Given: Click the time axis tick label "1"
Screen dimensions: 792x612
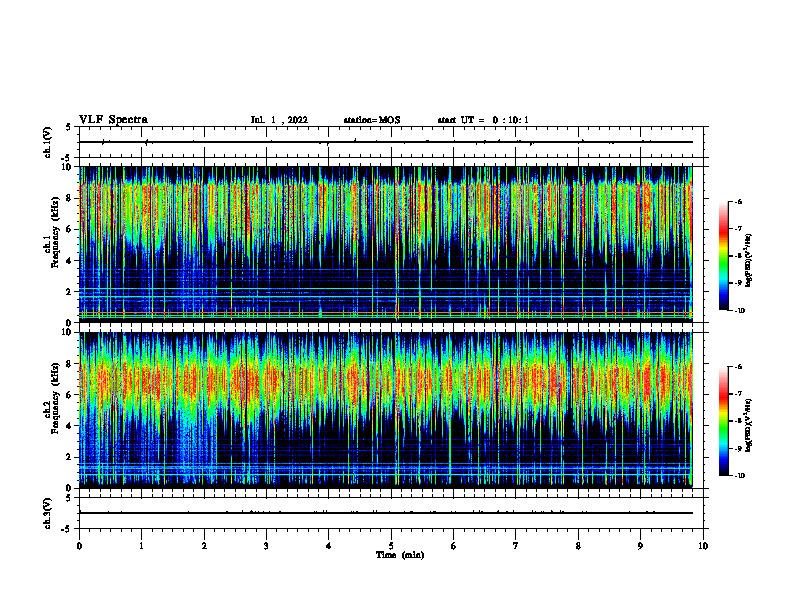Looking at the screenshot, I should (x=141, y=546).
